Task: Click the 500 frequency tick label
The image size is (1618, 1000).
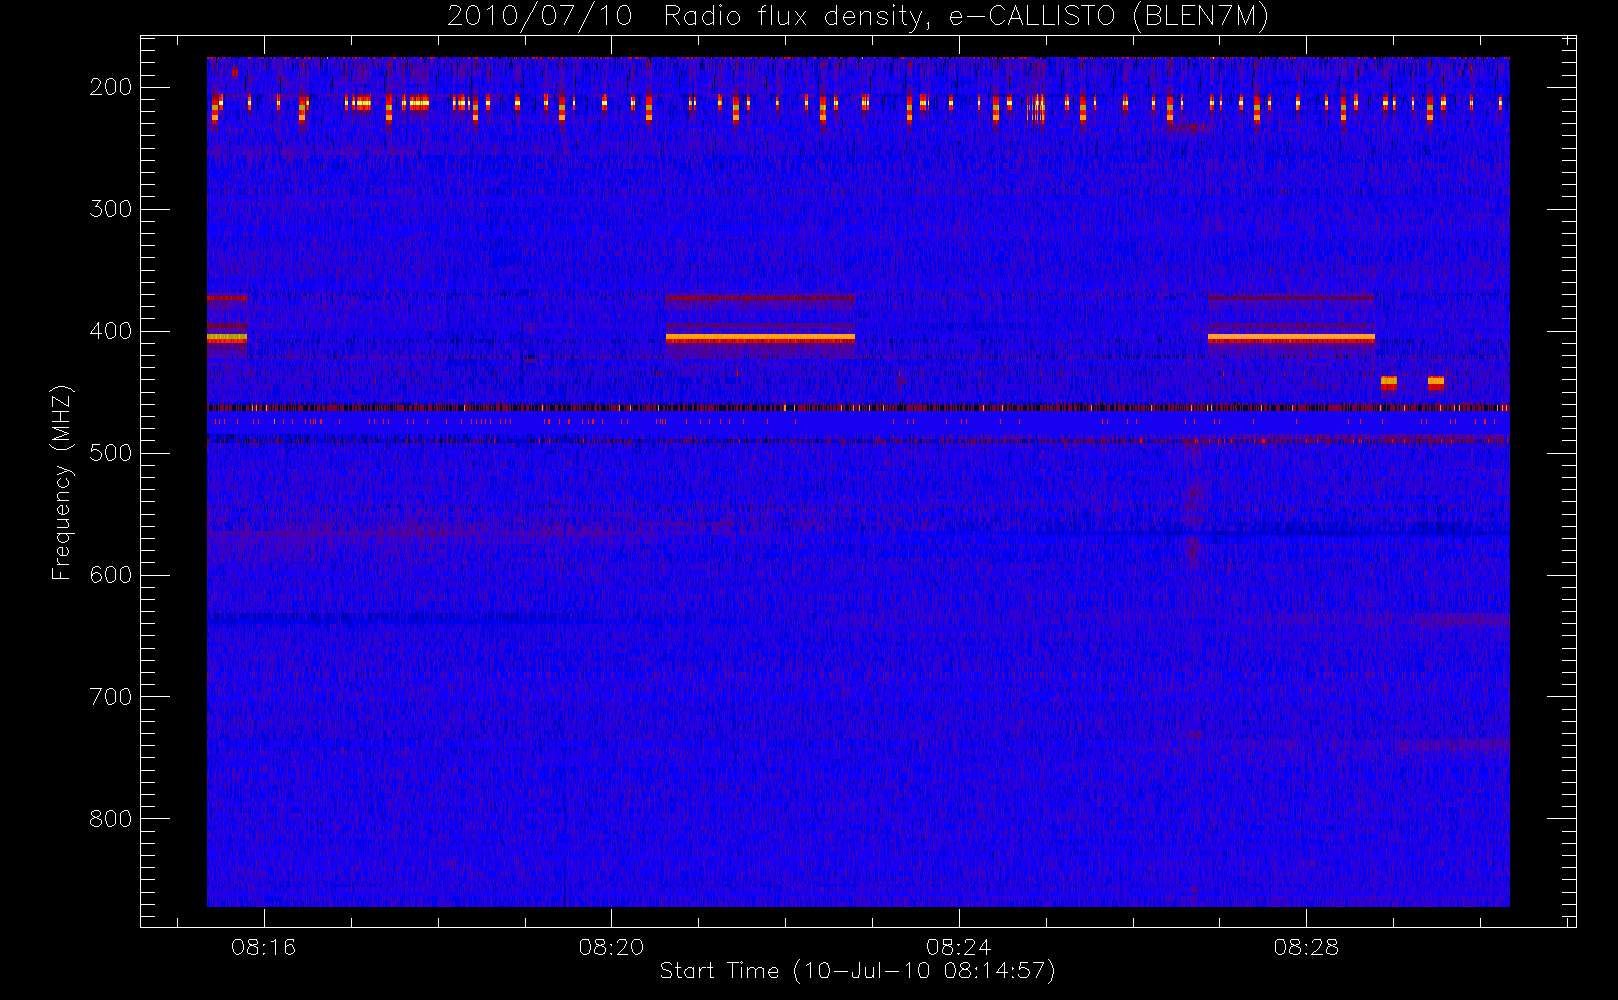Action: 111,453
